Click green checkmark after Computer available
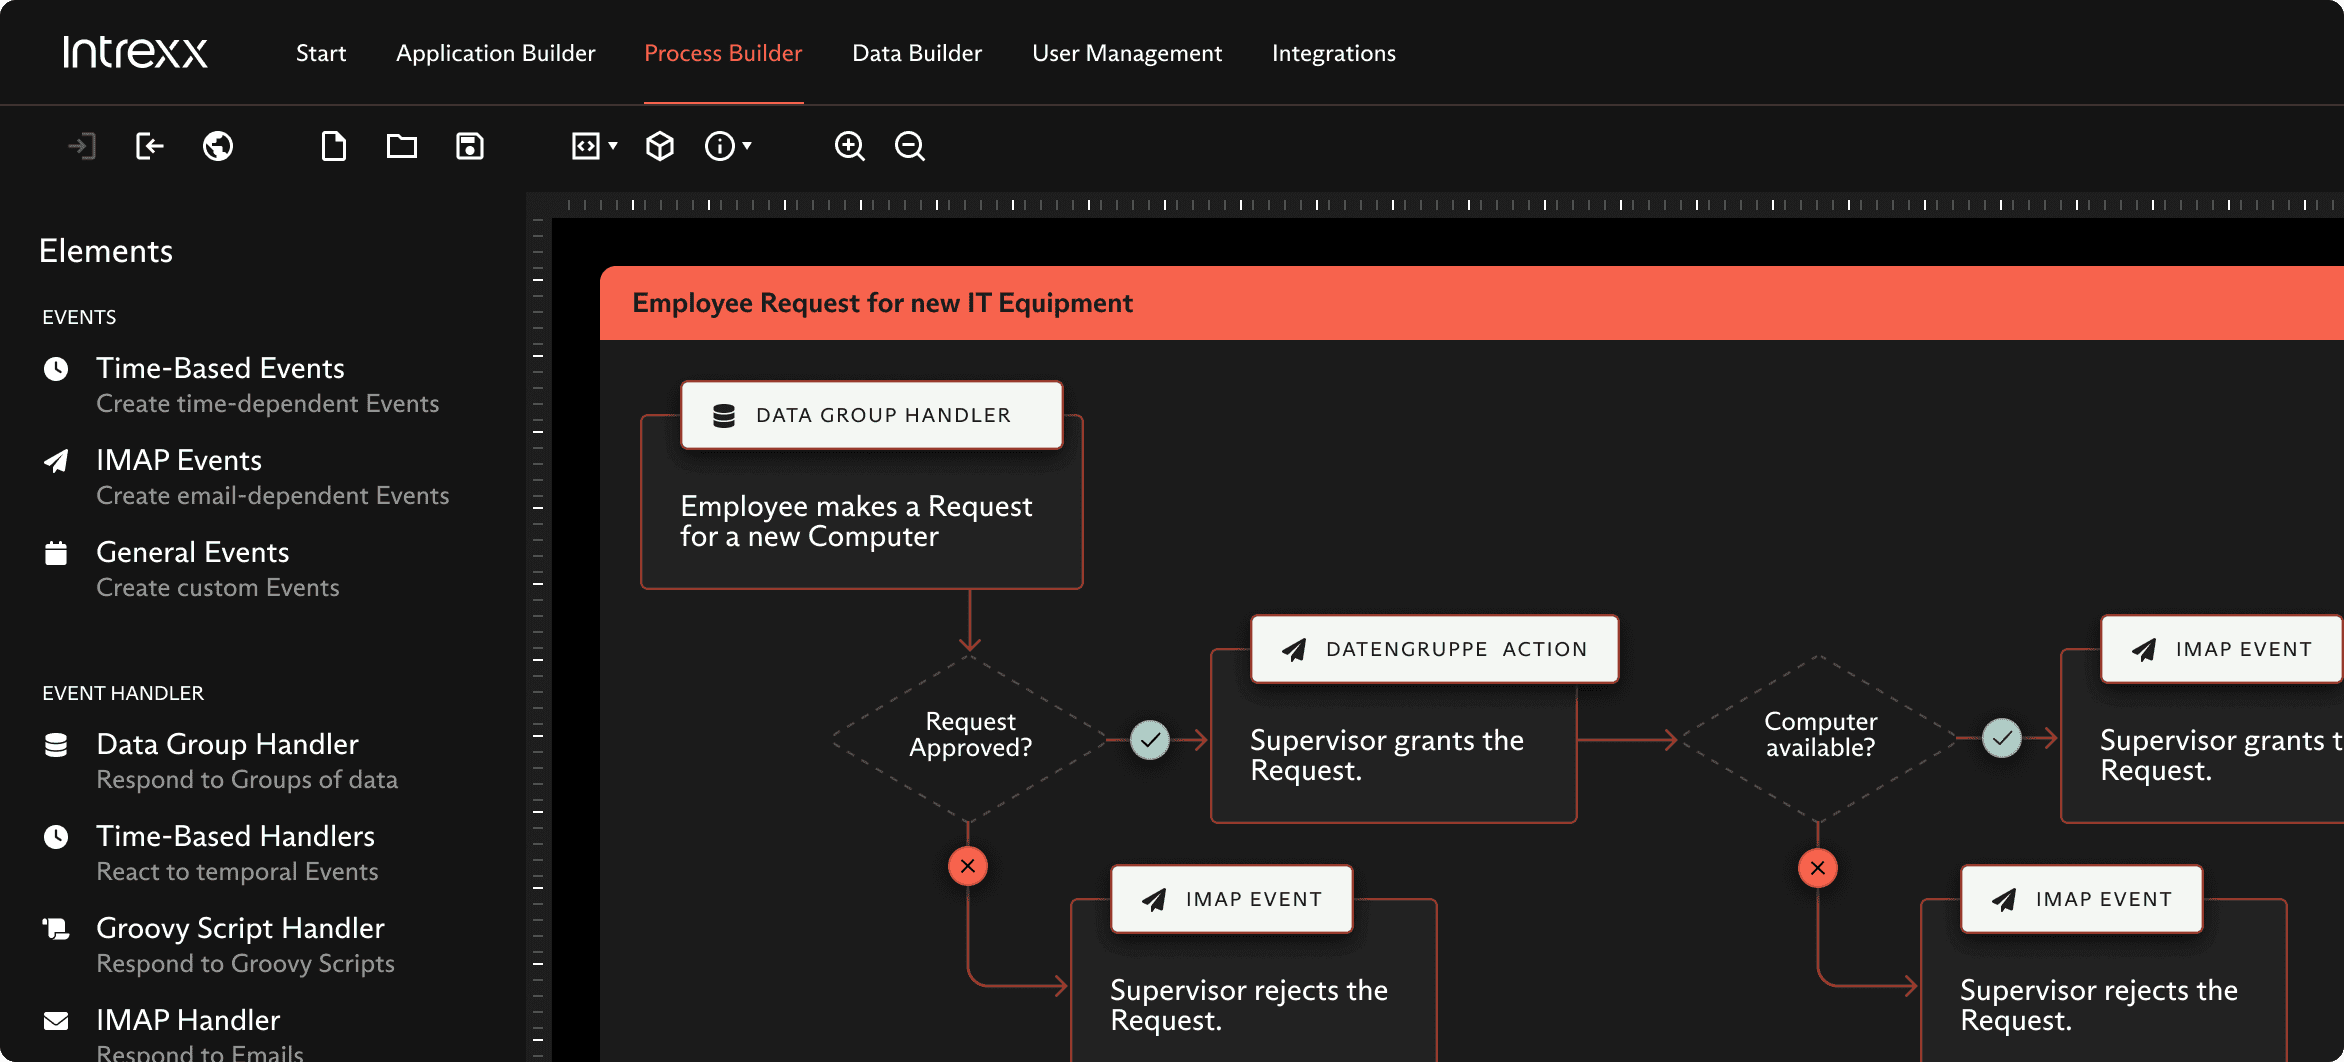Viewport: 2344px width, 1062px height. [x=2002, y=739]
